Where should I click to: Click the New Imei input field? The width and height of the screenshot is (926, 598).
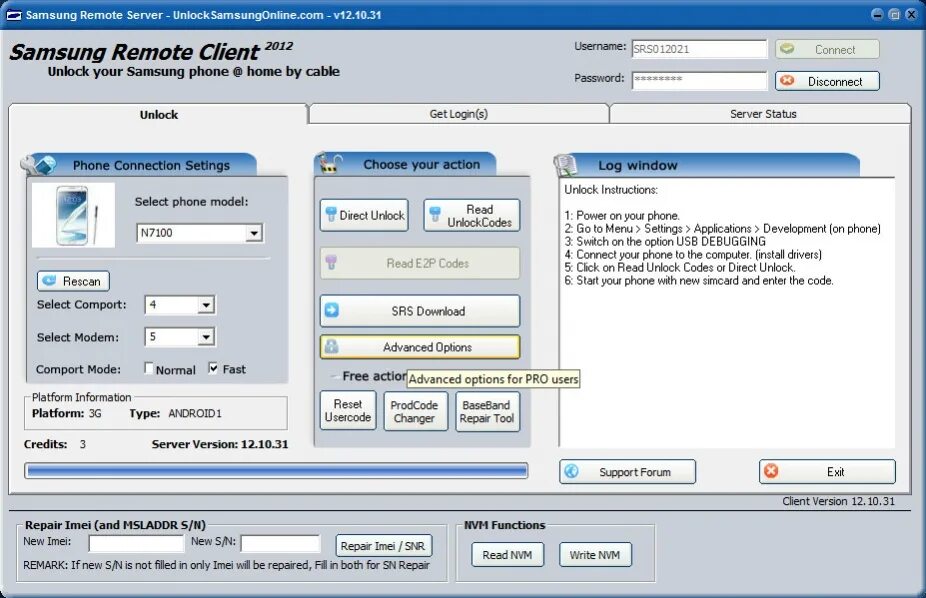(x=136, y=543)
